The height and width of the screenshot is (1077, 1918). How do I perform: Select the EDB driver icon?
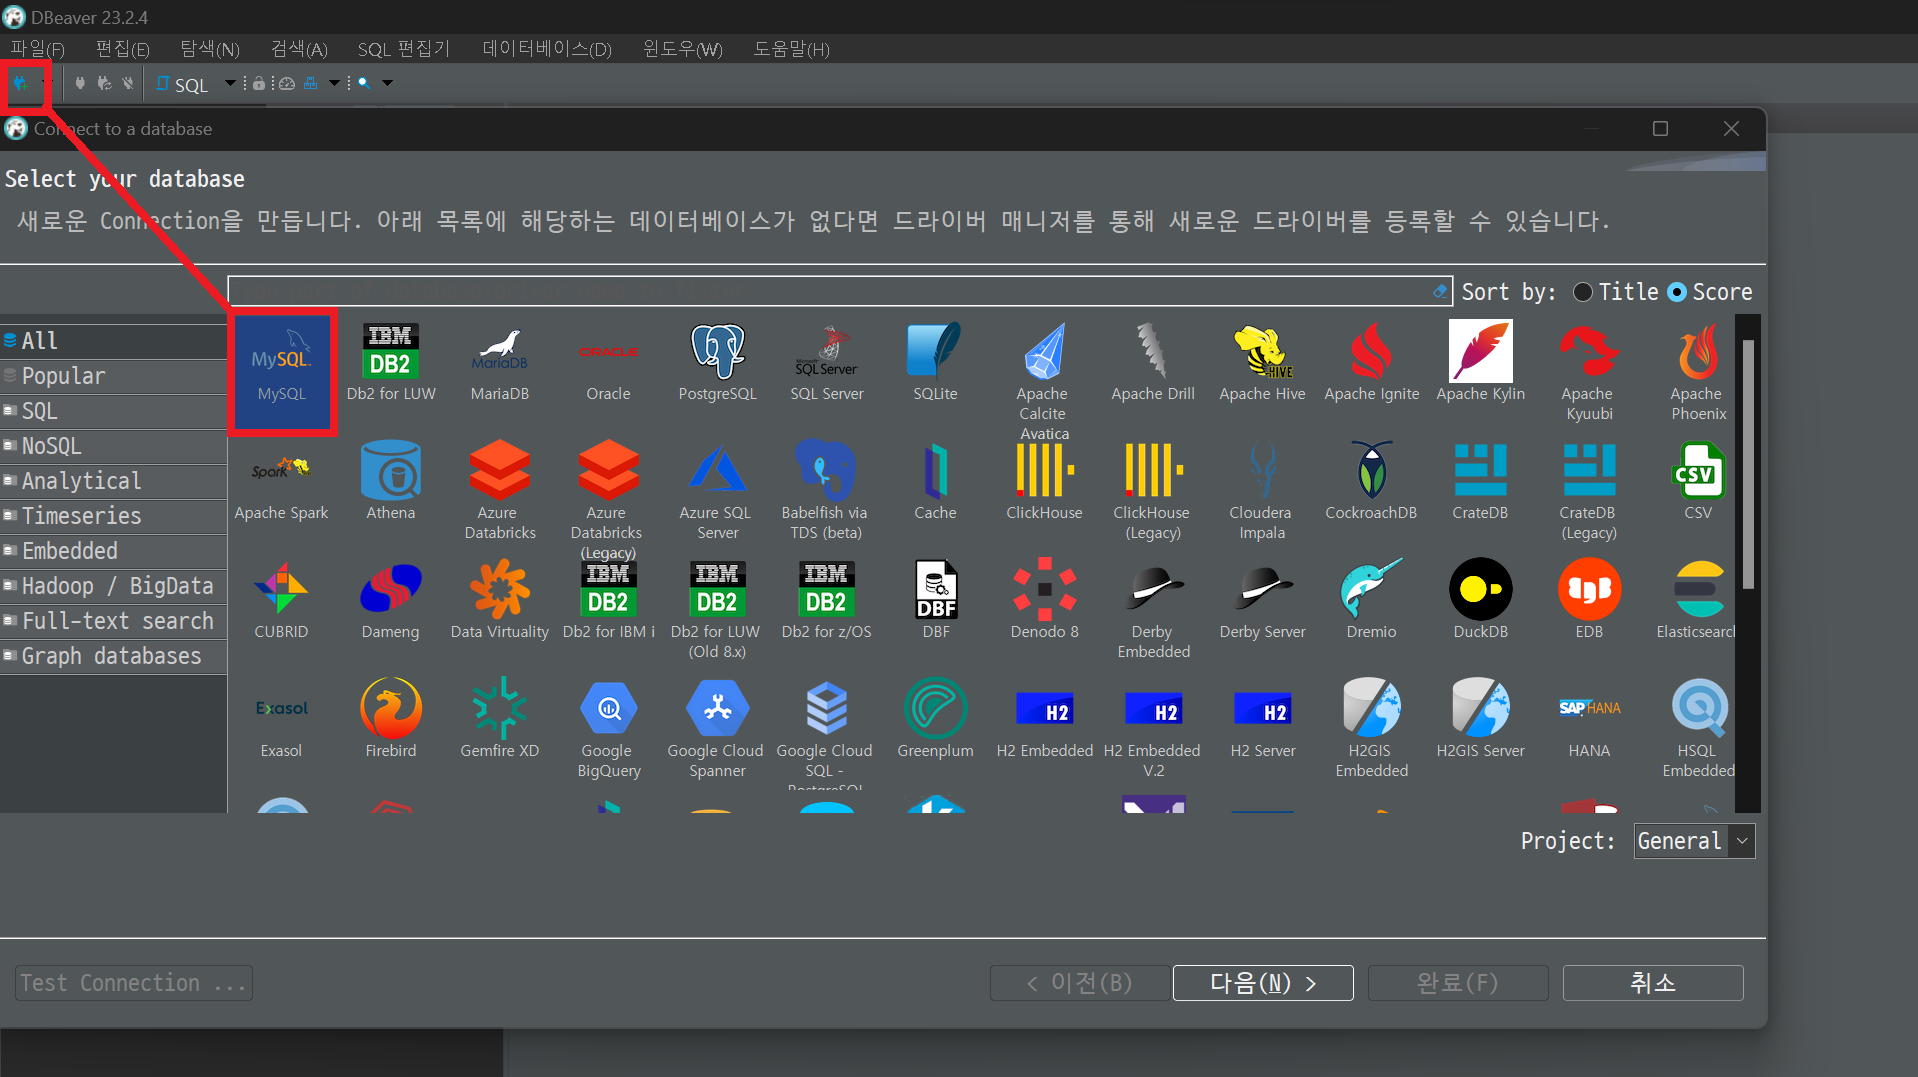tap(1589, 600)
